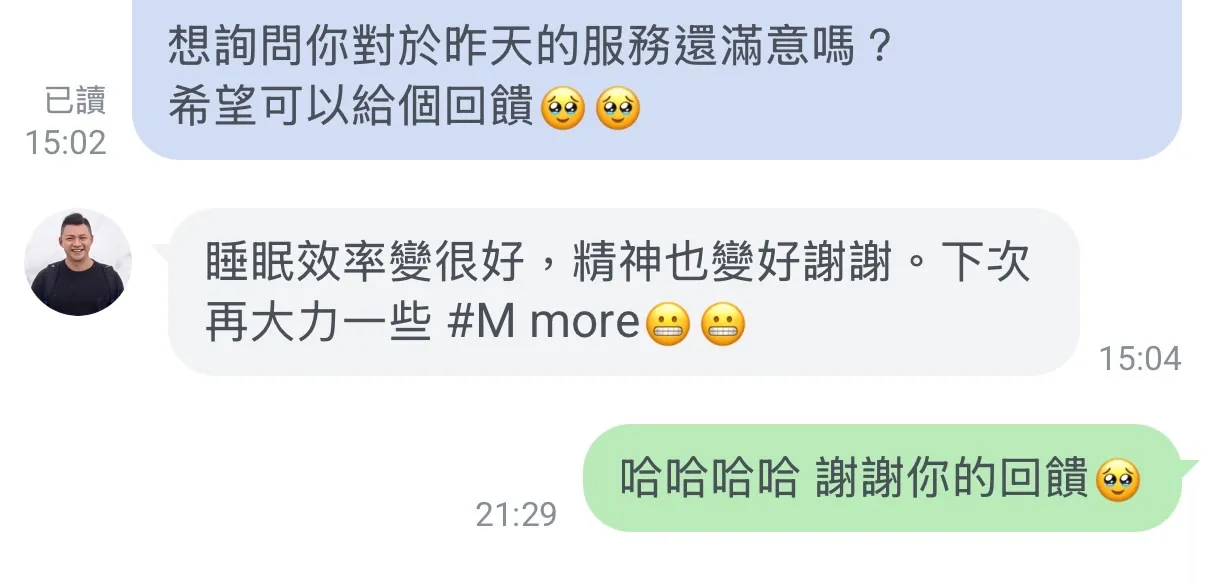
Task: Click the 15:02 timestamp
Action: [66, 142]
